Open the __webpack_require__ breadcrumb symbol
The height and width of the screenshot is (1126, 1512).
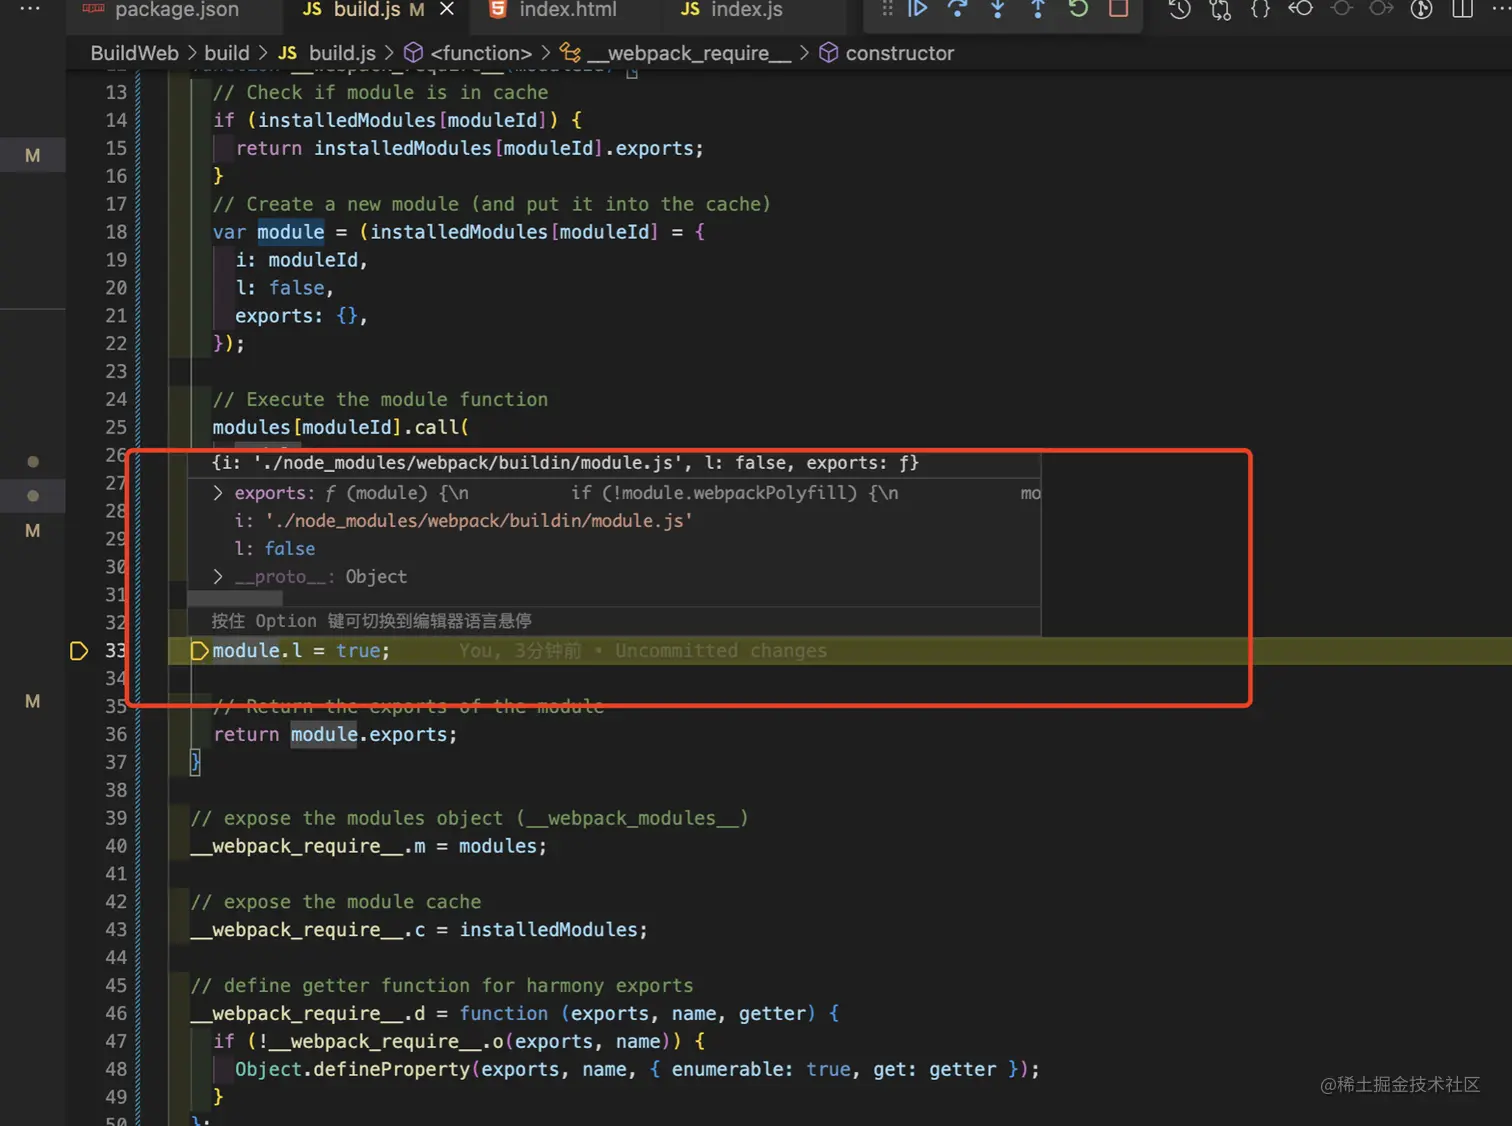[676, 53]
